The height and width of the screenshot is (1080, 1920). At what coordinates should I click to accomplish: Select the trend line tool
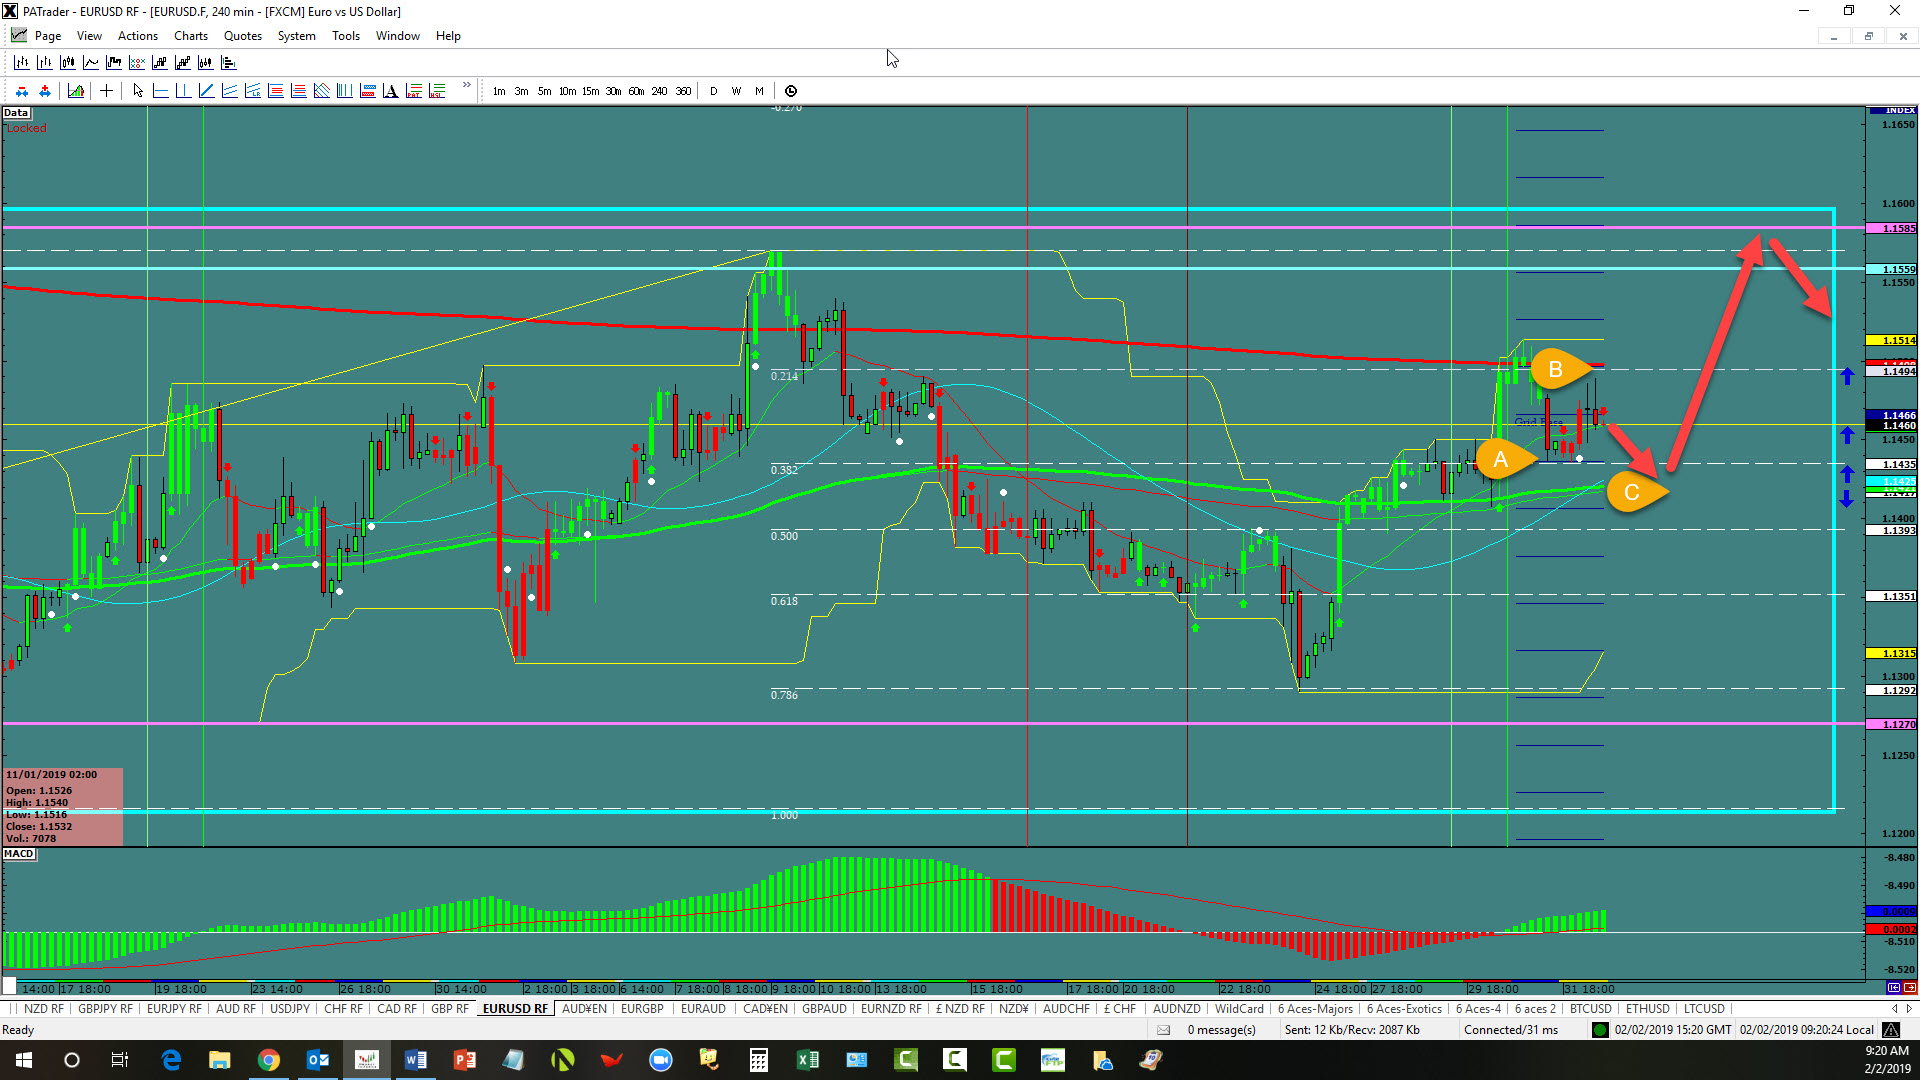point(206,91)
